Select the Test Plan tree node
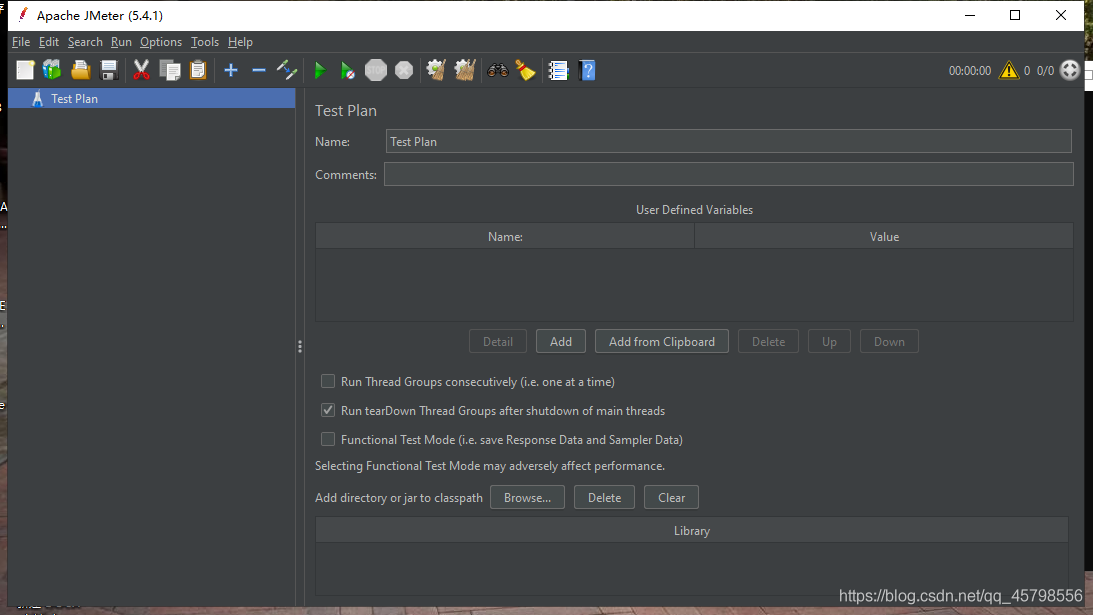This screenshot has height=615, width=1093. [152, 98]
